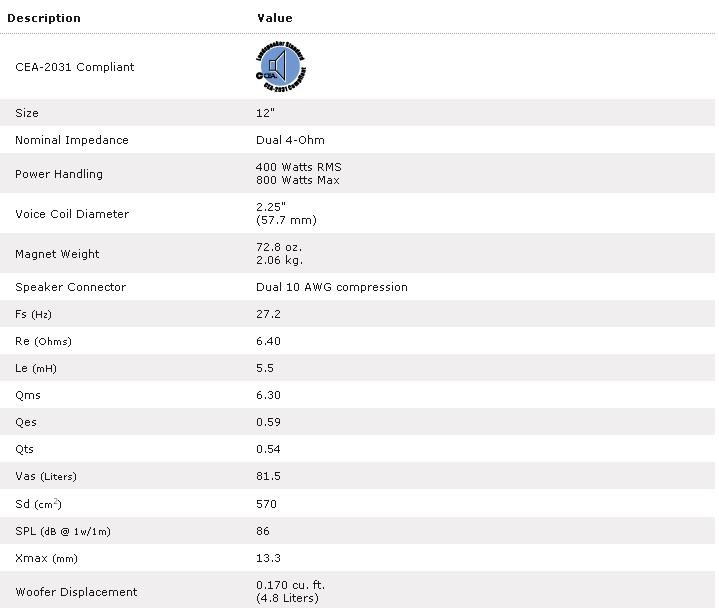Screen dimensions: 719x608
Task: Select the Sd value 570
Action: [266, 504]
